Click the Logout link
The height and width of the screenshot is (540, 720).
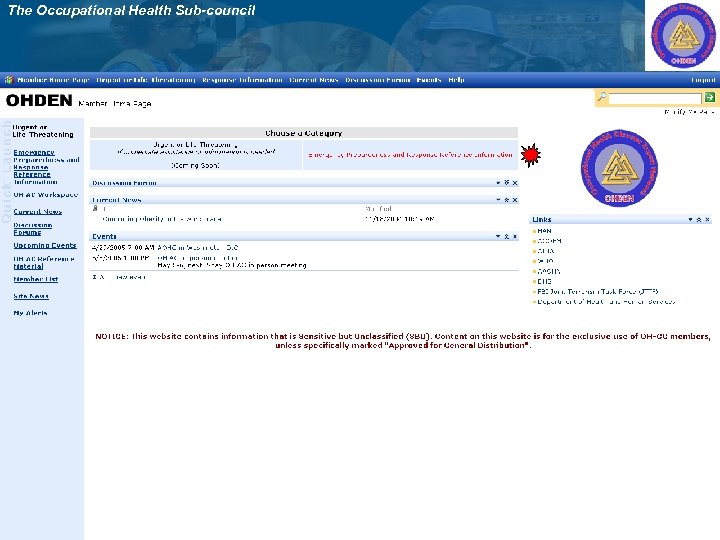click(x=703, y=80)
